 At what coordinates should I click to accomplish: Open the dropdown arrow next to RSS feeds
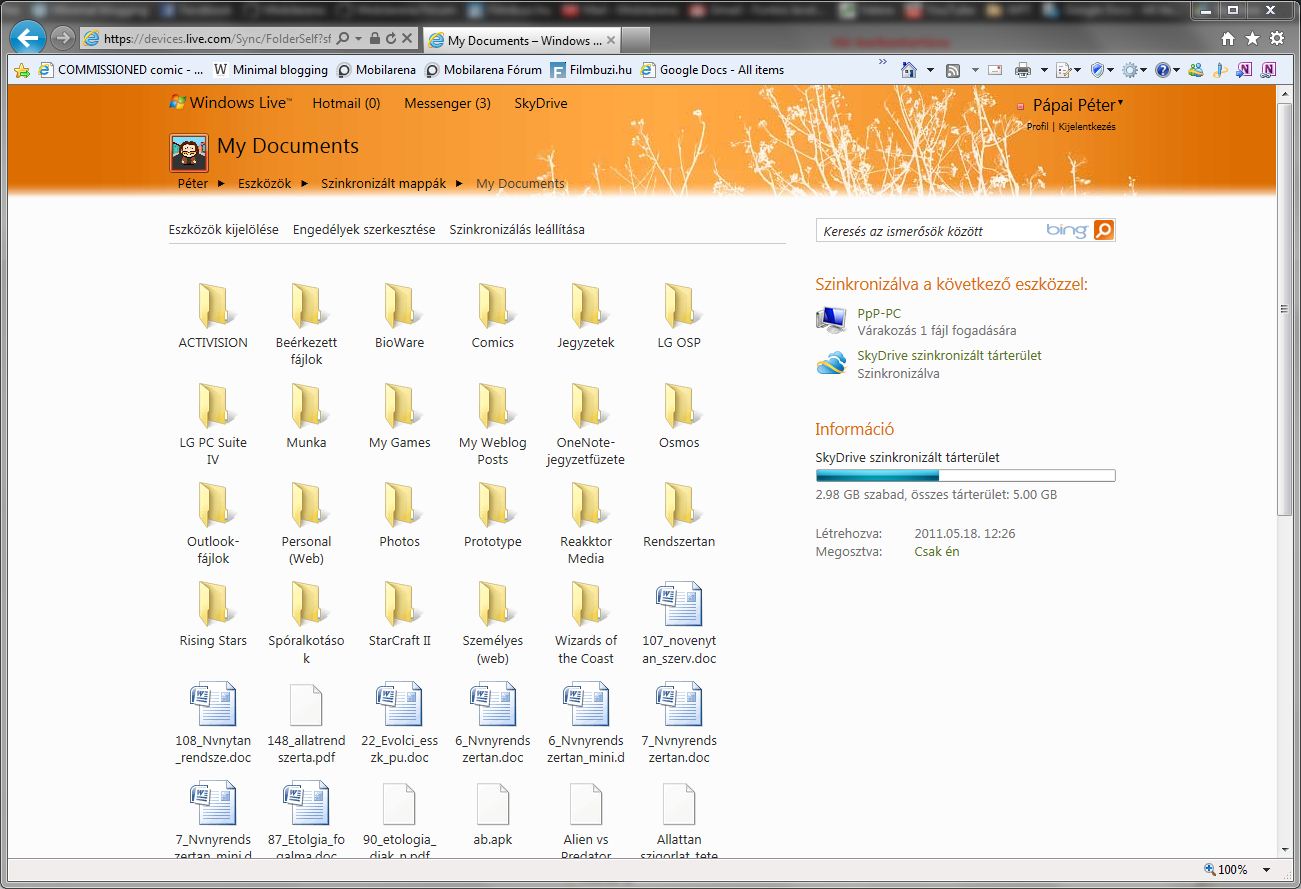click(x=973, y=70)
